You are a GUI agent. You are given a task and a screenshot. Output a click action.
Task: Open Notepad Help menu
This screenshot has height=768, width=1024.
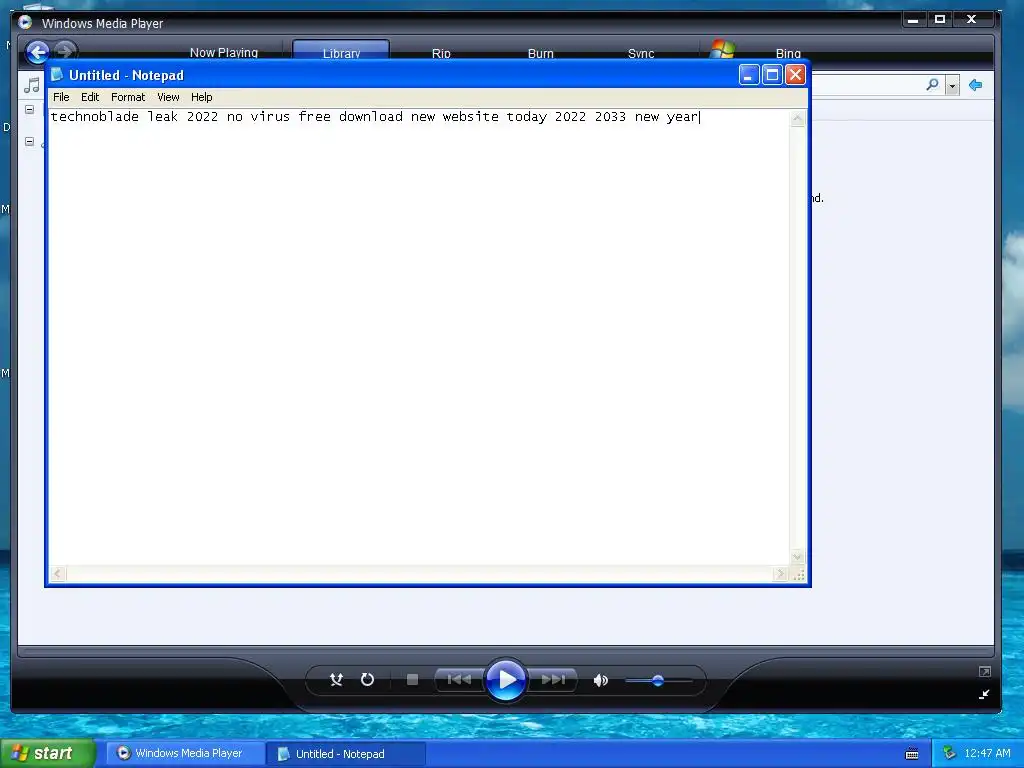[x=201, y=97]
